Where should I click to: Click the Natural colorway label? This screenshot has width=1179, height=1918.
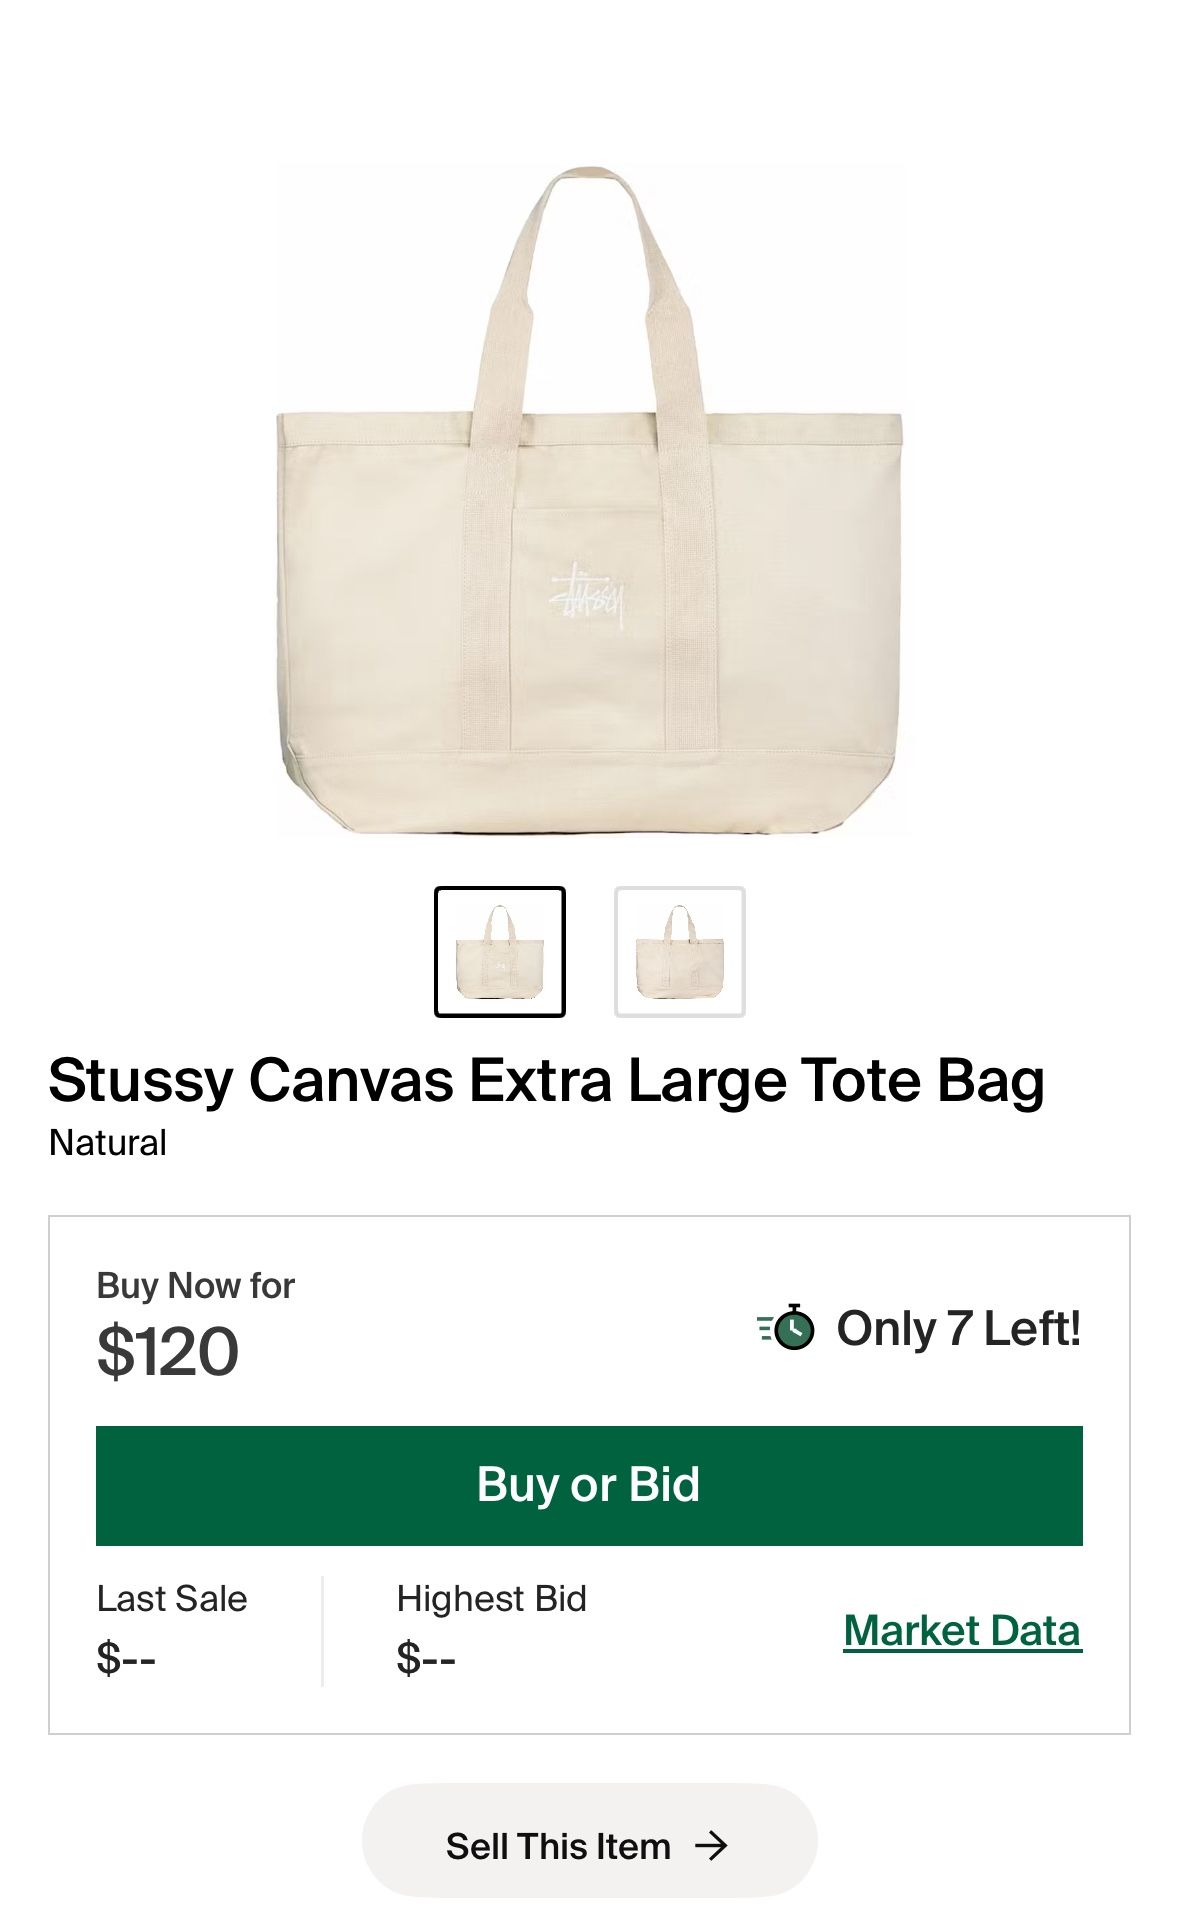108,1142
